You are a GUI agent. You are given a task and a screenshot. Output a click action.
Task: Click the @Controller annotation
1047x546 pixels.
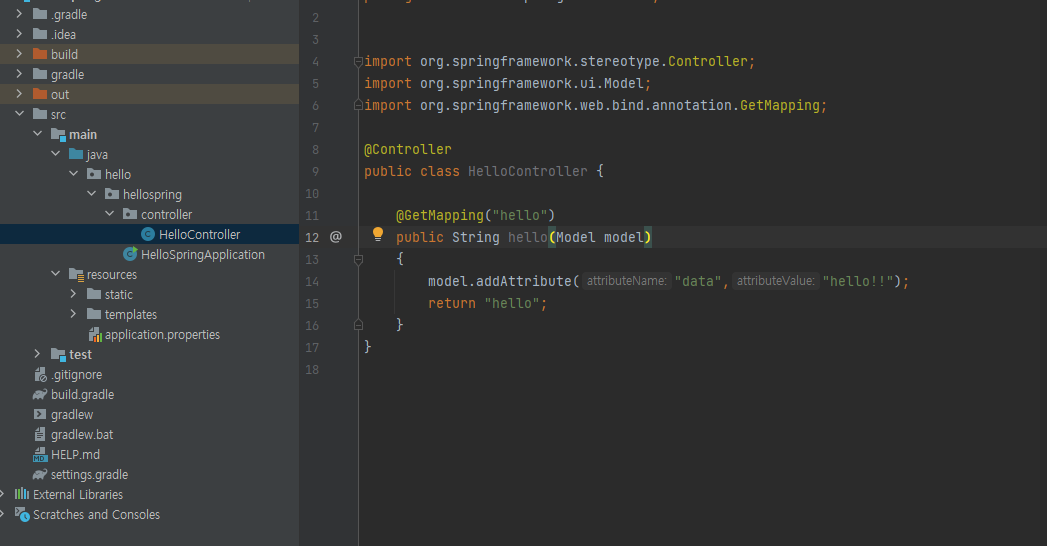[x=407, y=150]
